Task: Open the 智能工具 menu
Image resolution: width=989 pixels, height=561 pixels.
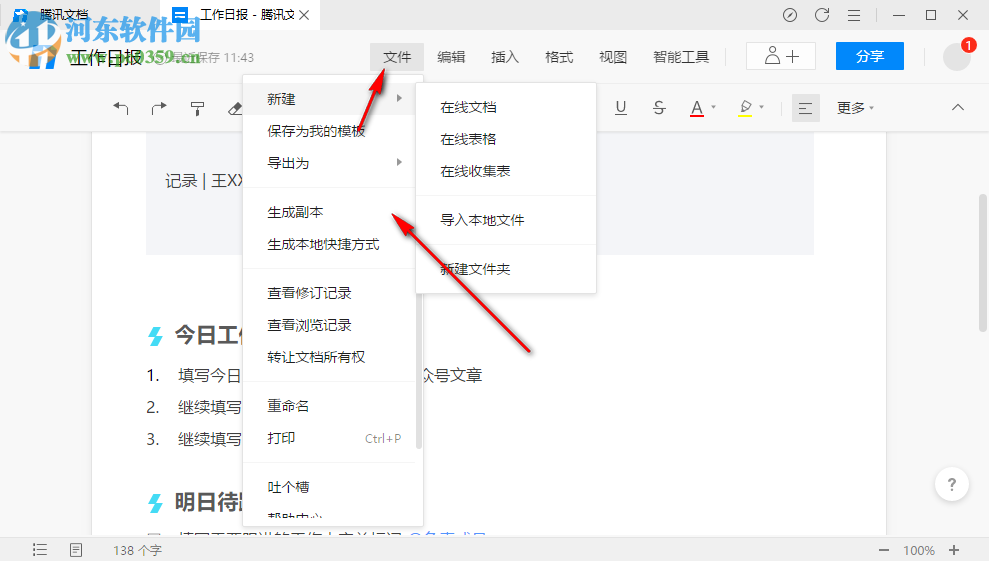Action: [681, 57]
